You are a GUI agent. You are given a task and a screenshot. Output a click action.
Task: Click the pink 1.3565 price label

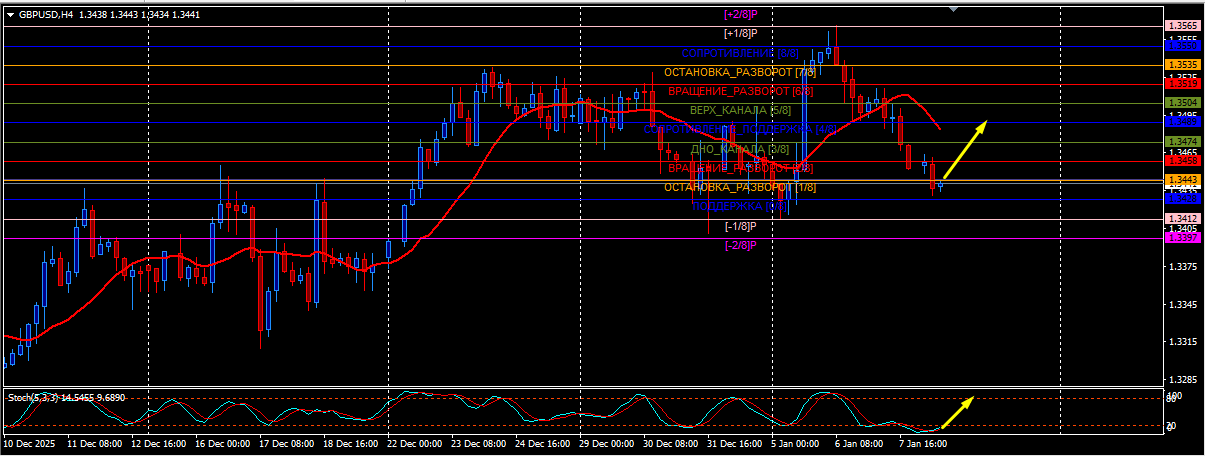1183,26
